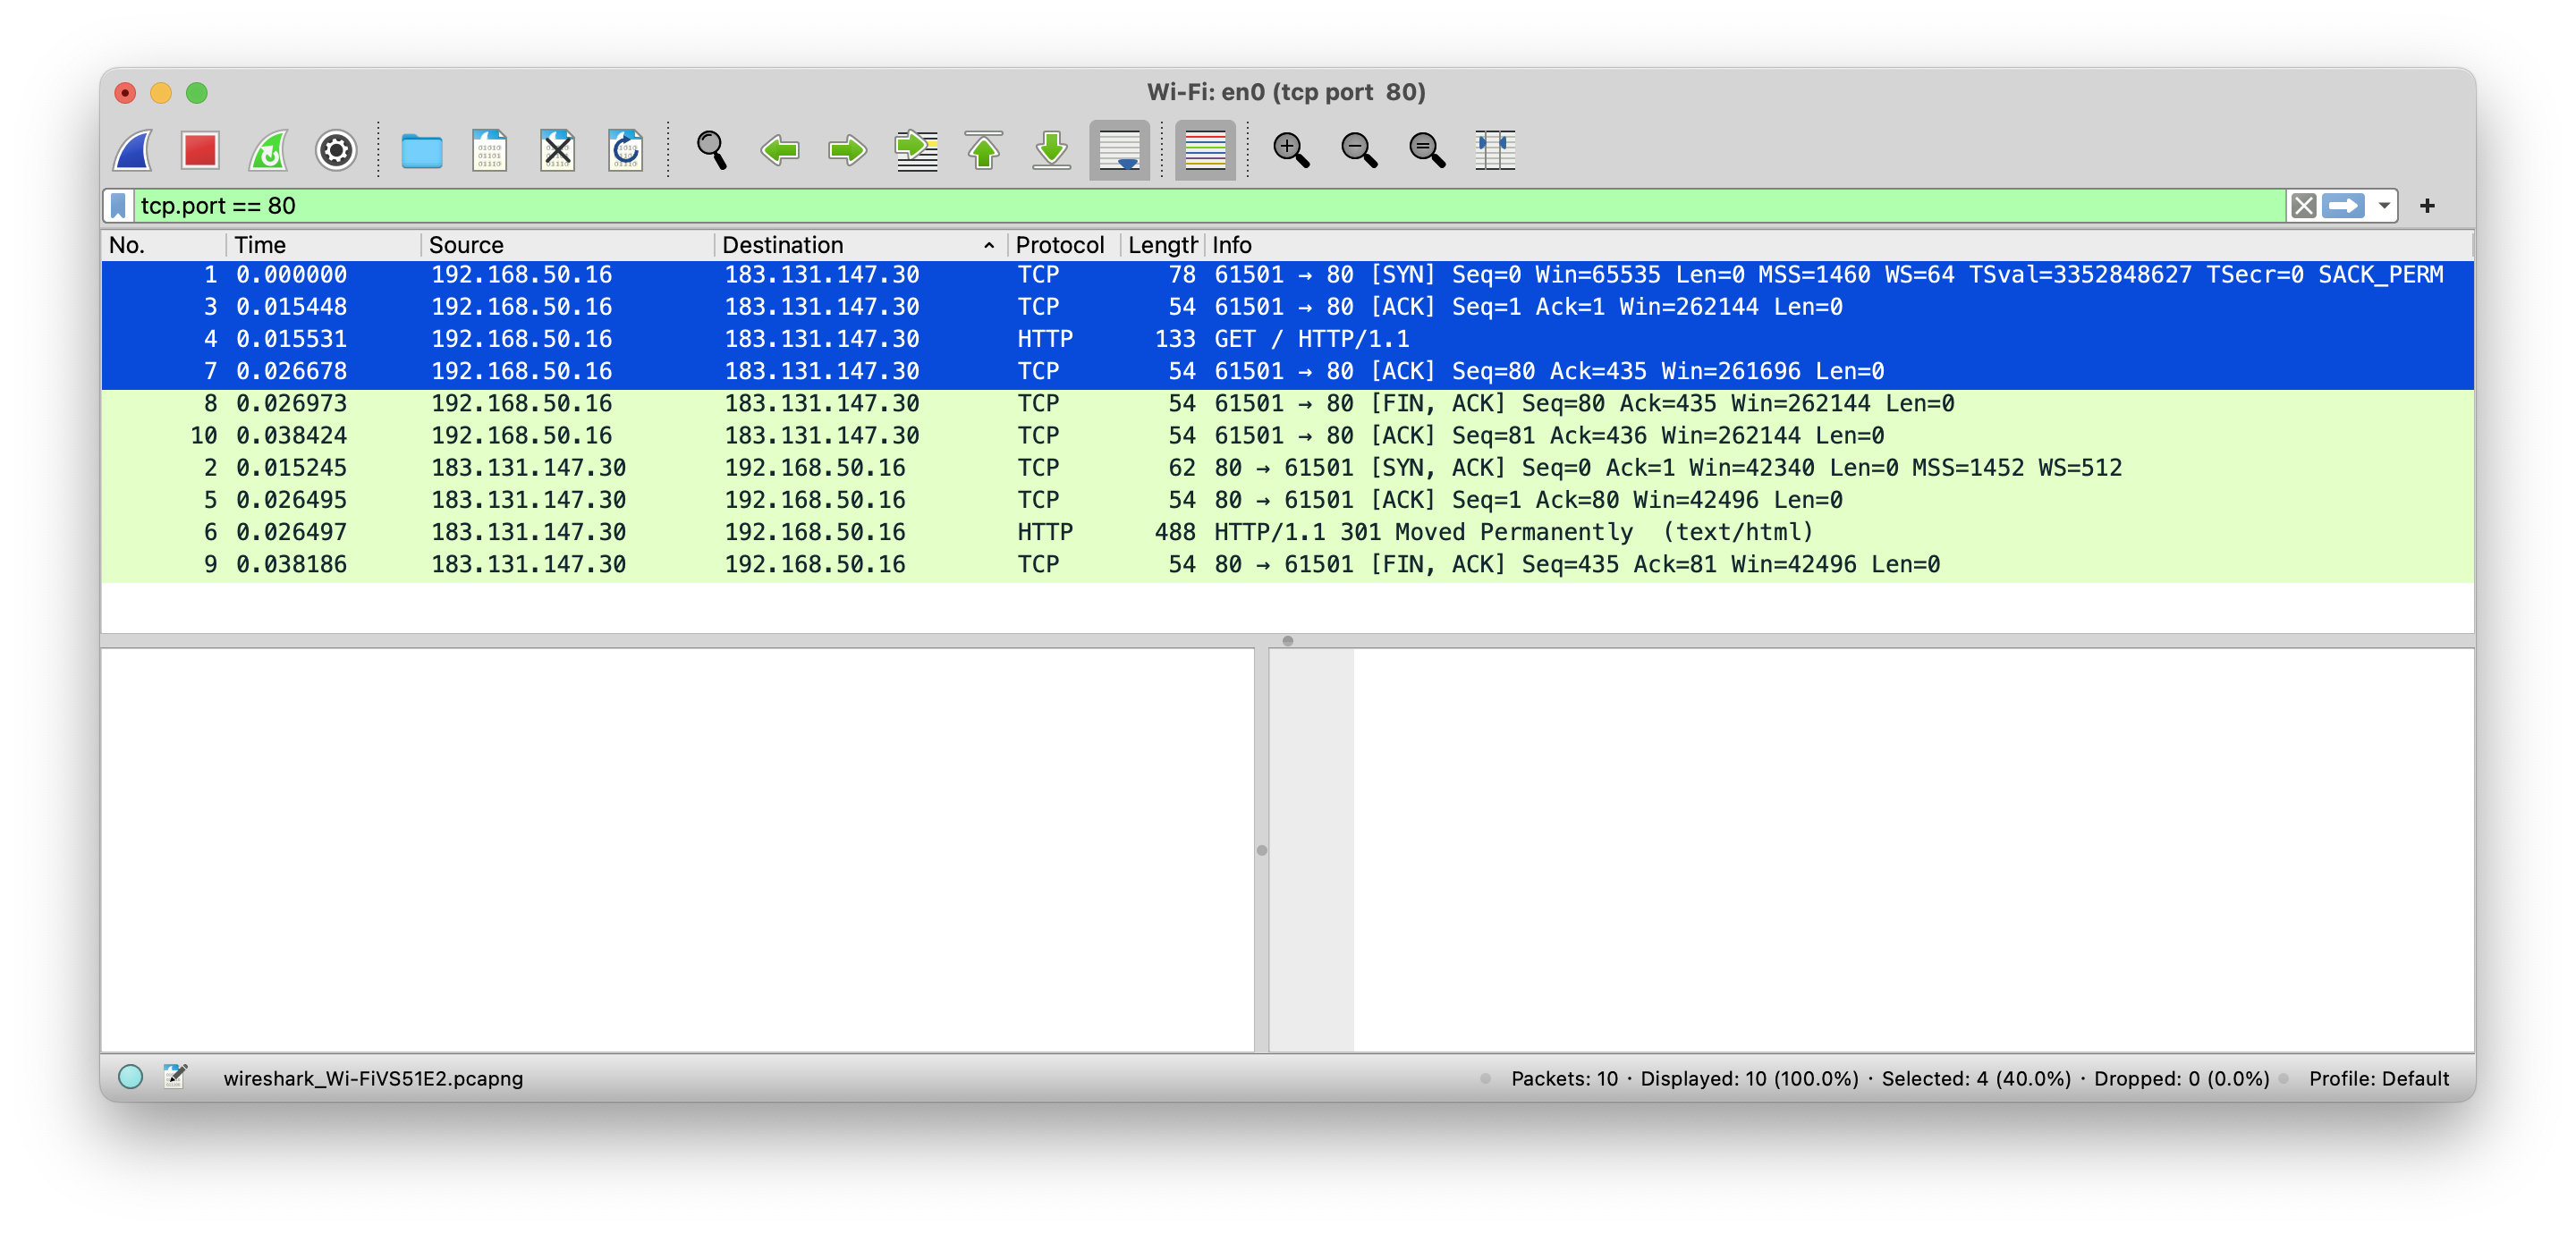The image size is (2576, 1234).
Task: Open filter bookmarks menu
Action: [118, 206]
